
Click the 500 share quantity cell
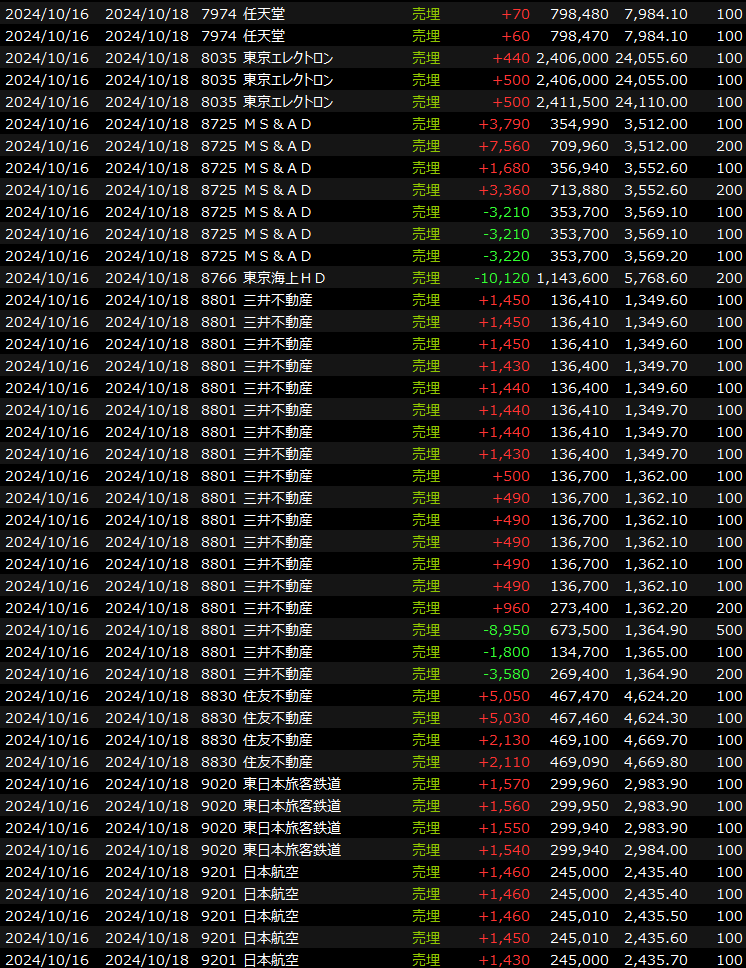(x=729, y=630)
